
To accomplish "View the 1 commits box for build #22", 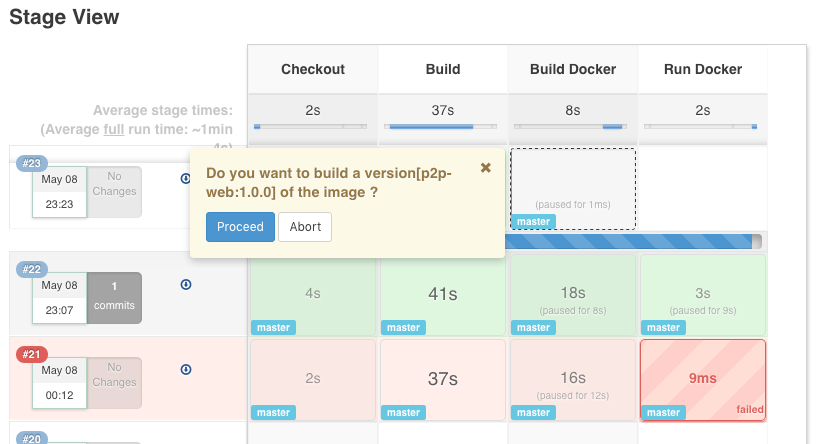I will coord(115,297).
